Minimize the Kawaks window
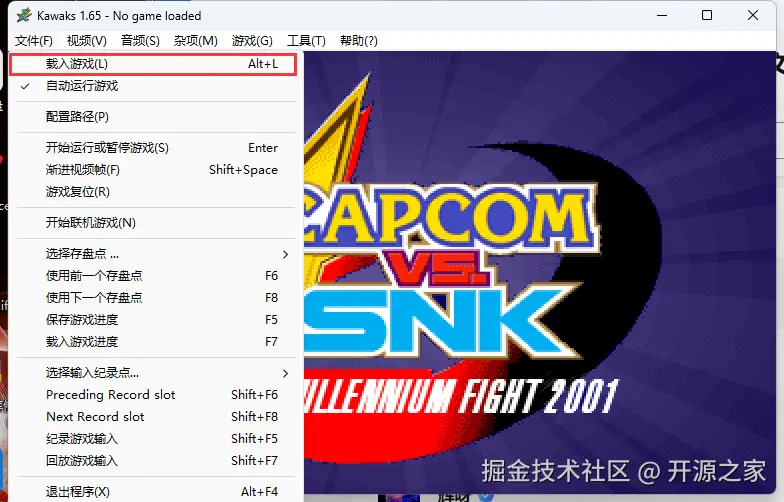Image resolution: width=784 pixels, height=502 pixels. coord(662,16)
